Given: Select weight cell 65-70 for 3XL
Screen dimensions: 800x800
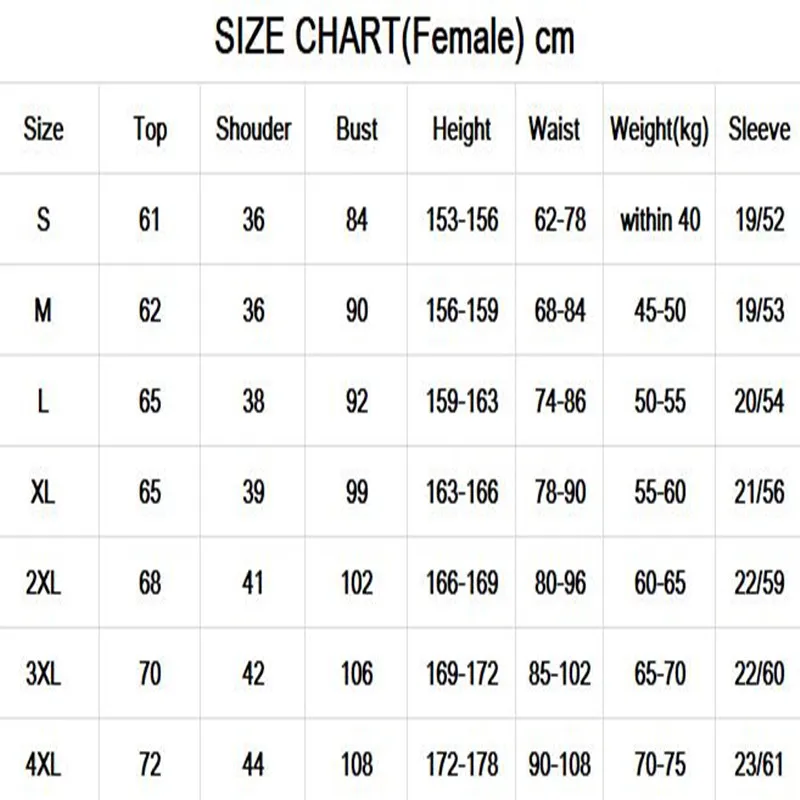Looking at the screenshot, I should (660, 674).
